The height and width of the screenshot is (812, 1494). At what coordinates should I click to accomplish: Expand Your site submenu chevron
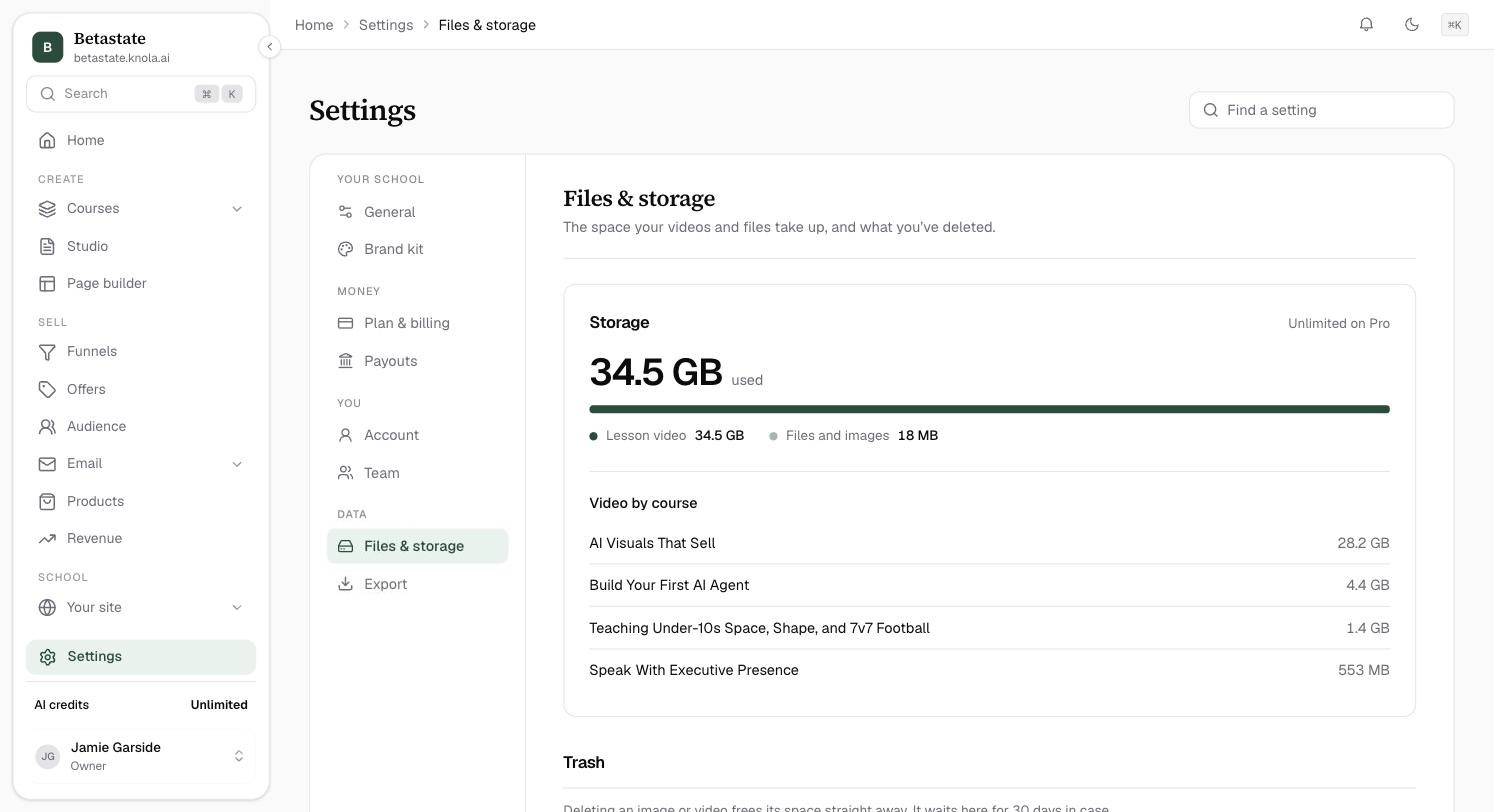click(237, 607)
